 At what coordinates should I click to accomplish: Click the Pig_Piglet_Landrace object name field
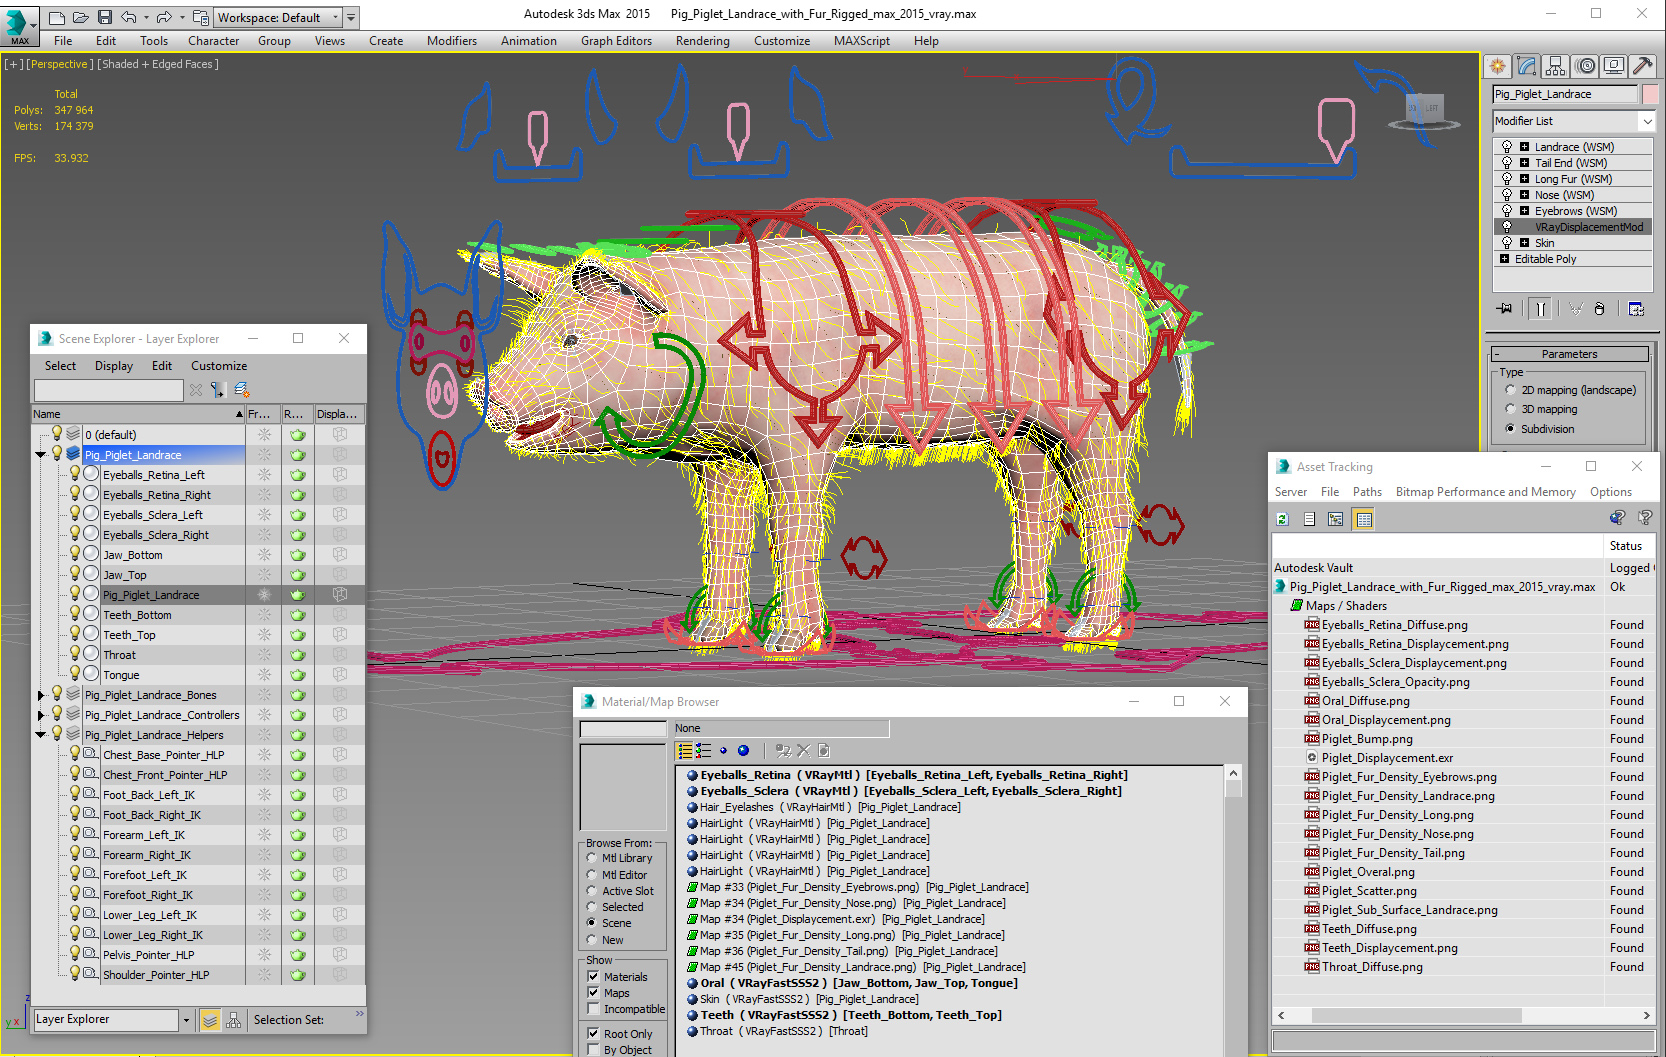pos(1565,94)
